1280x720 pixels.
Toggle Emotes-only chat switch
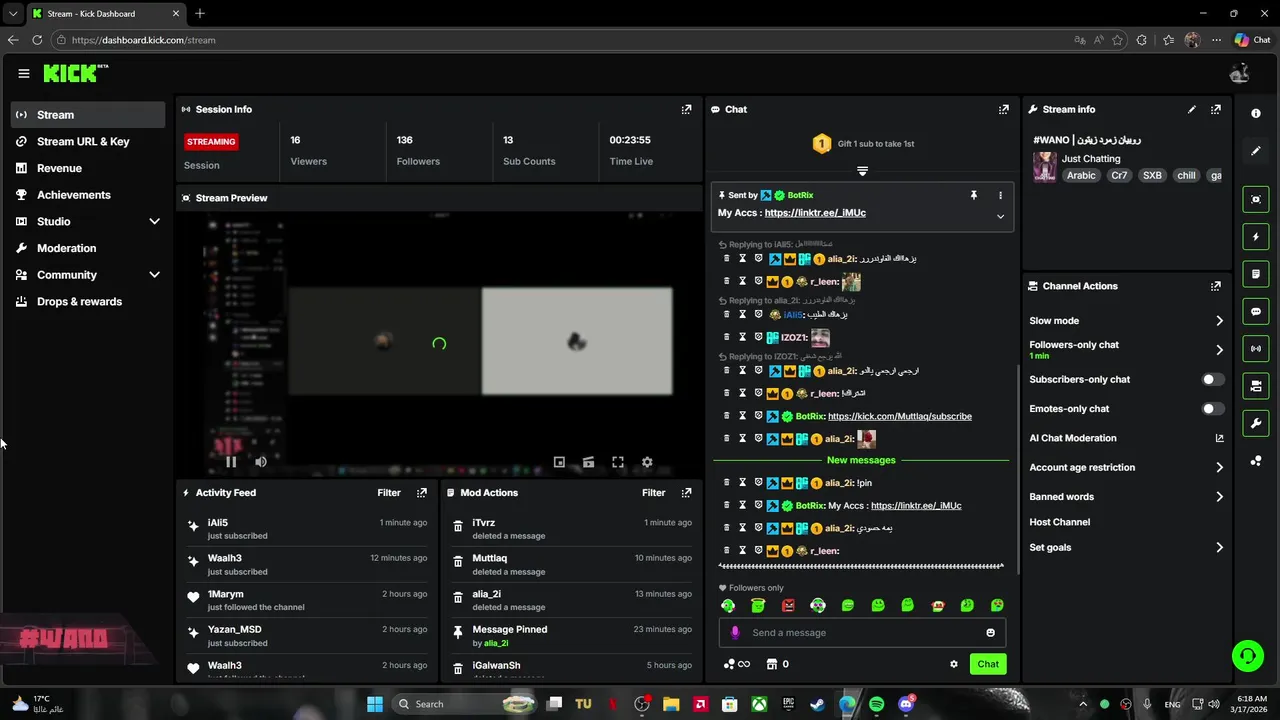coord(1212,409)
